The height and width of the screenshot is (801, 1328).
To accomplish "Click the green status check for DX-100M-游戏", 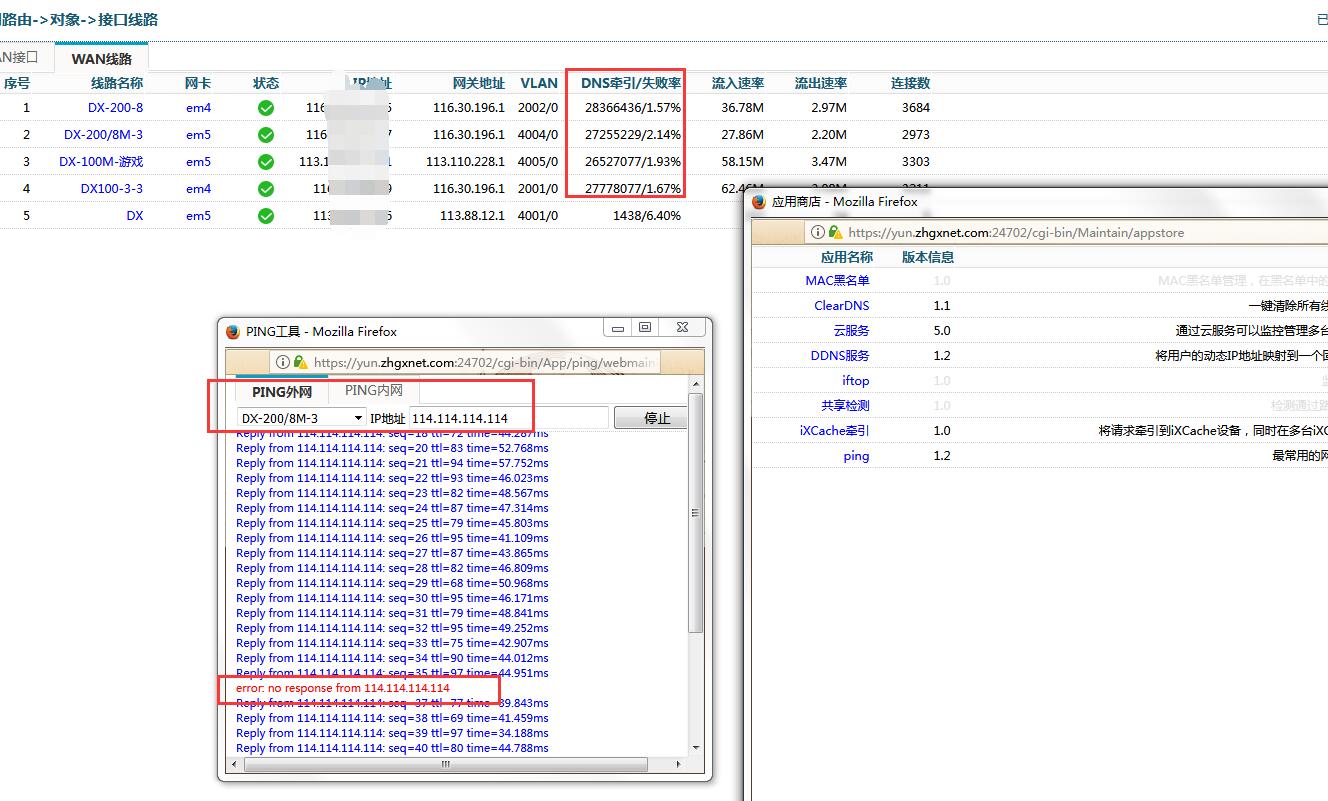I will pyautogui.click(x=266, y=162).
